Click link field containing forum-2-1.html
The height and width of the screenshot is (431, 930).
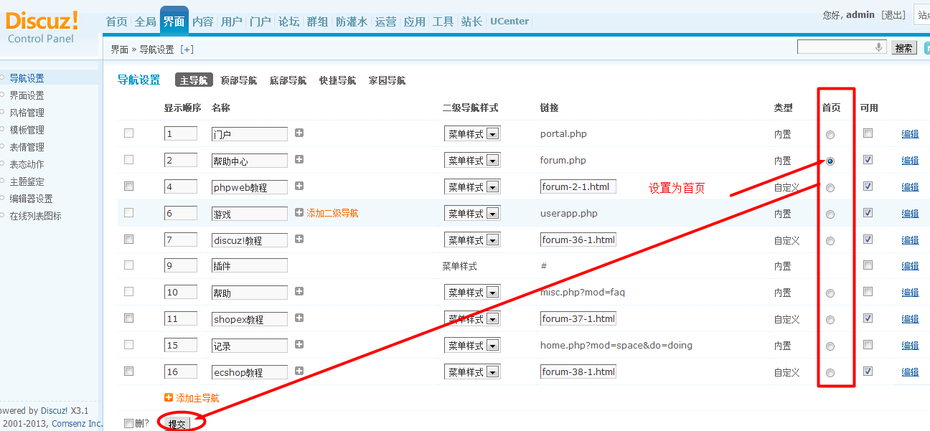pyautogui.click(x=578, y=187)
